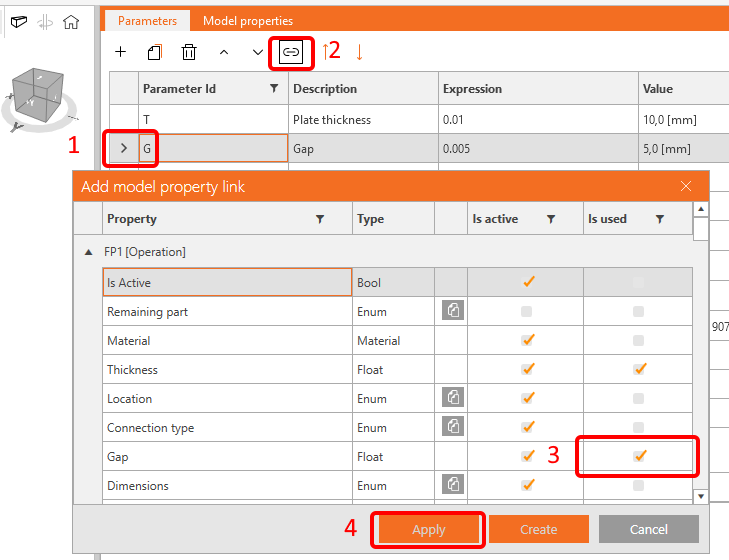
Task: Open the Property column filter
Action: click(320, 219)
